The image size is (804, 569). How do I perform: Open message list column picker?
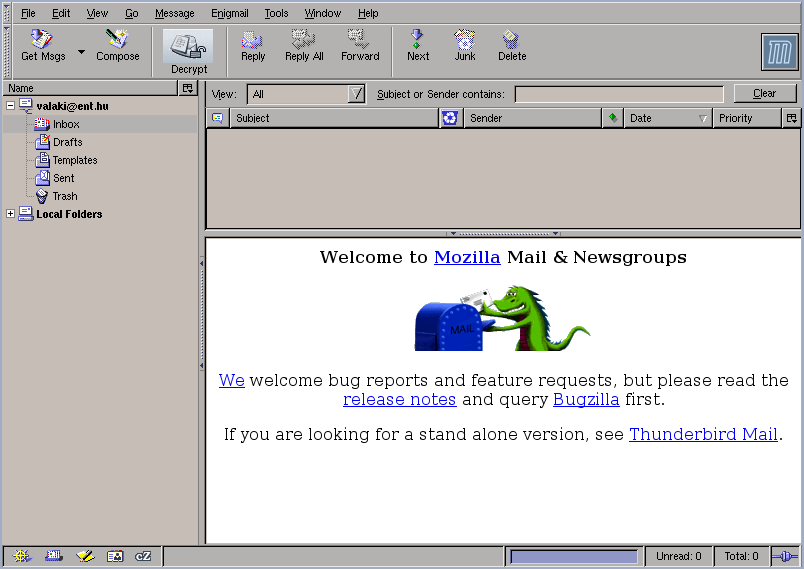[791, 118]
